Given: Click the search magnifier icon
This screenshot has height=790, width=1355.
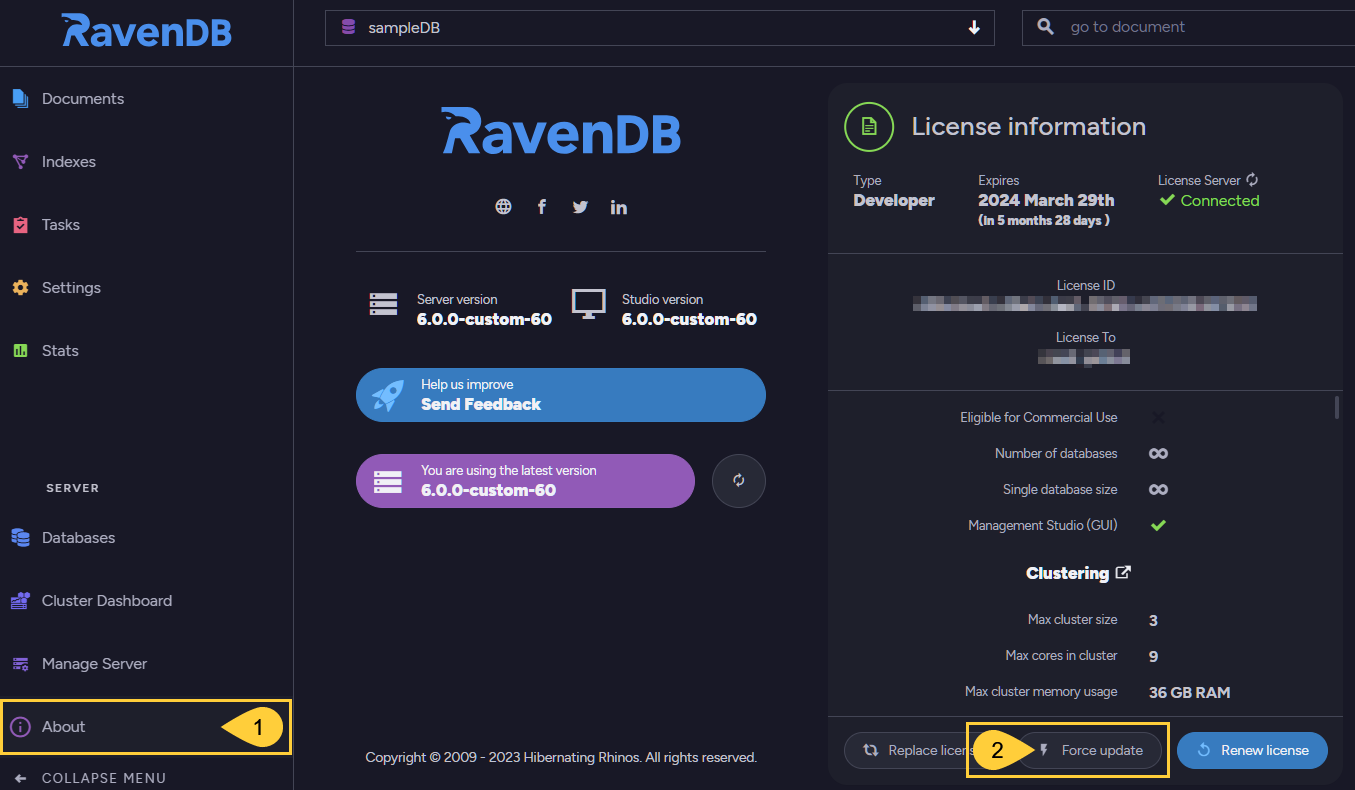Looking at the screenshot, I should pyautogui.click(x=1045, y=27).
